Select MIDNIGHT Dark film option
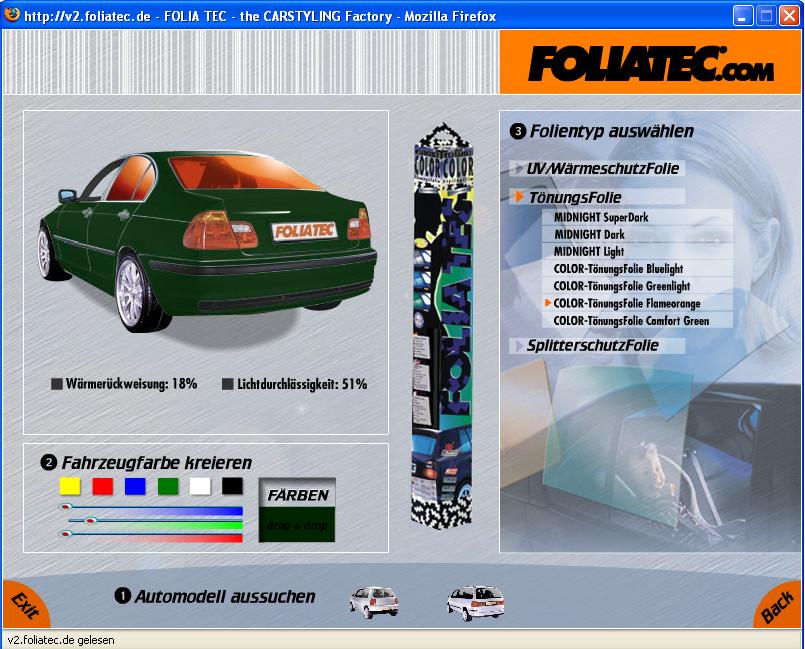The height and width of the screenshot is (649, 805). pyautogui.click(x=589, y=234)
